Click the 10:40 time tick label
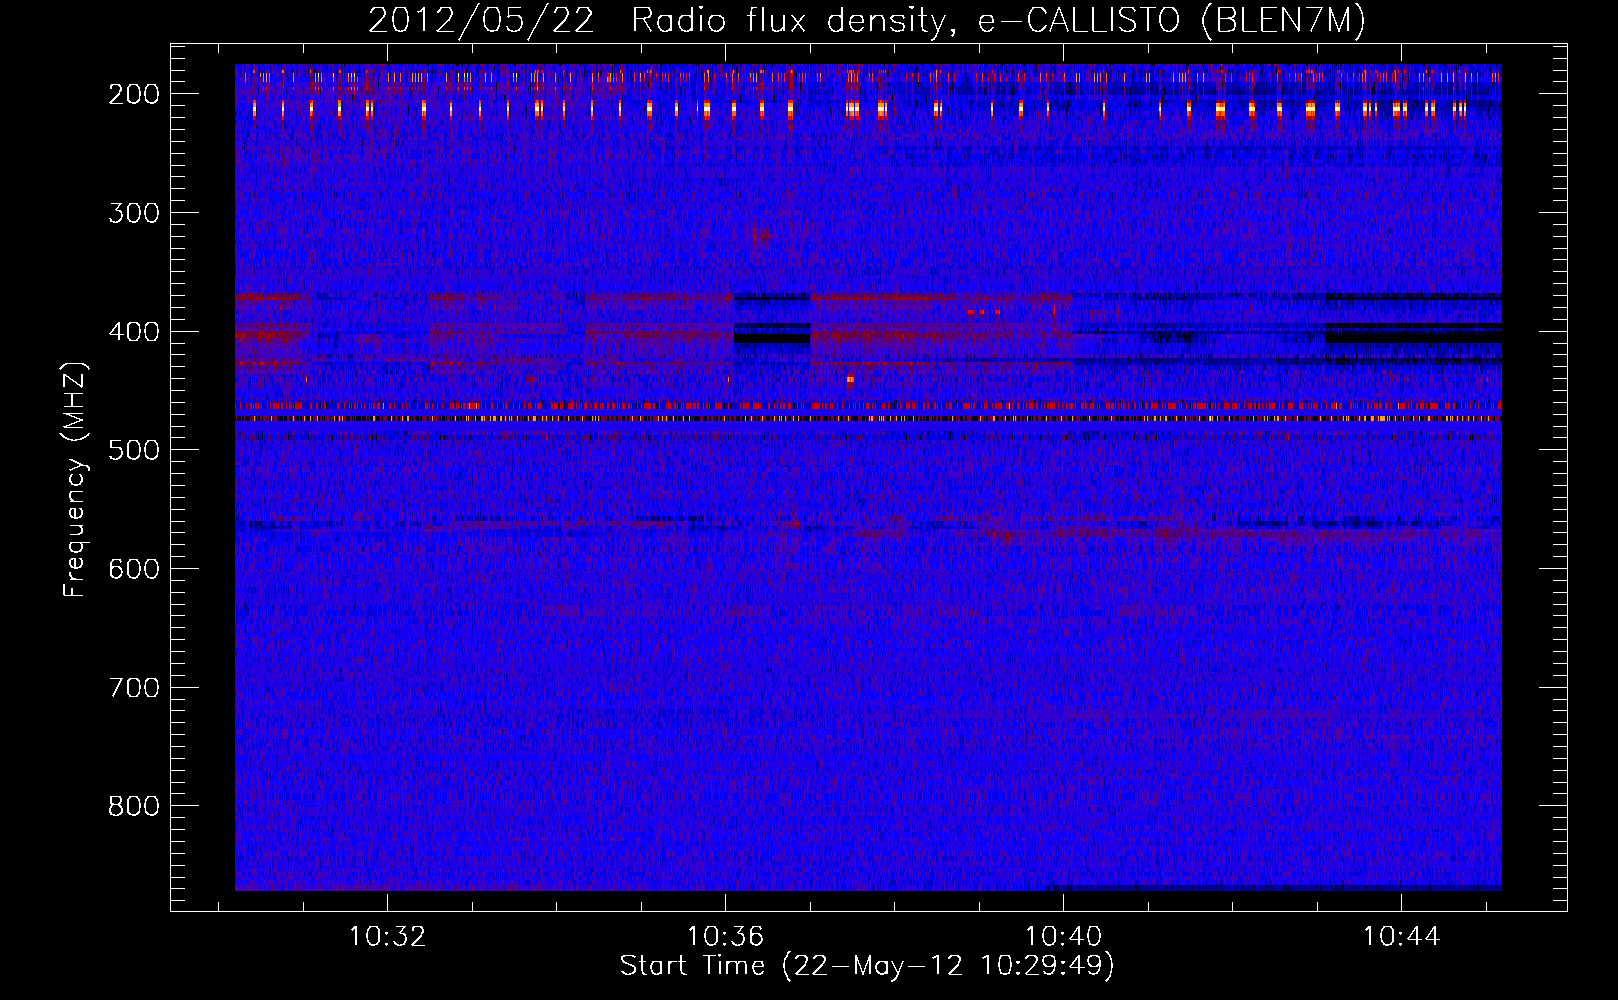1618x1000 pixels. coord(1063,937)
